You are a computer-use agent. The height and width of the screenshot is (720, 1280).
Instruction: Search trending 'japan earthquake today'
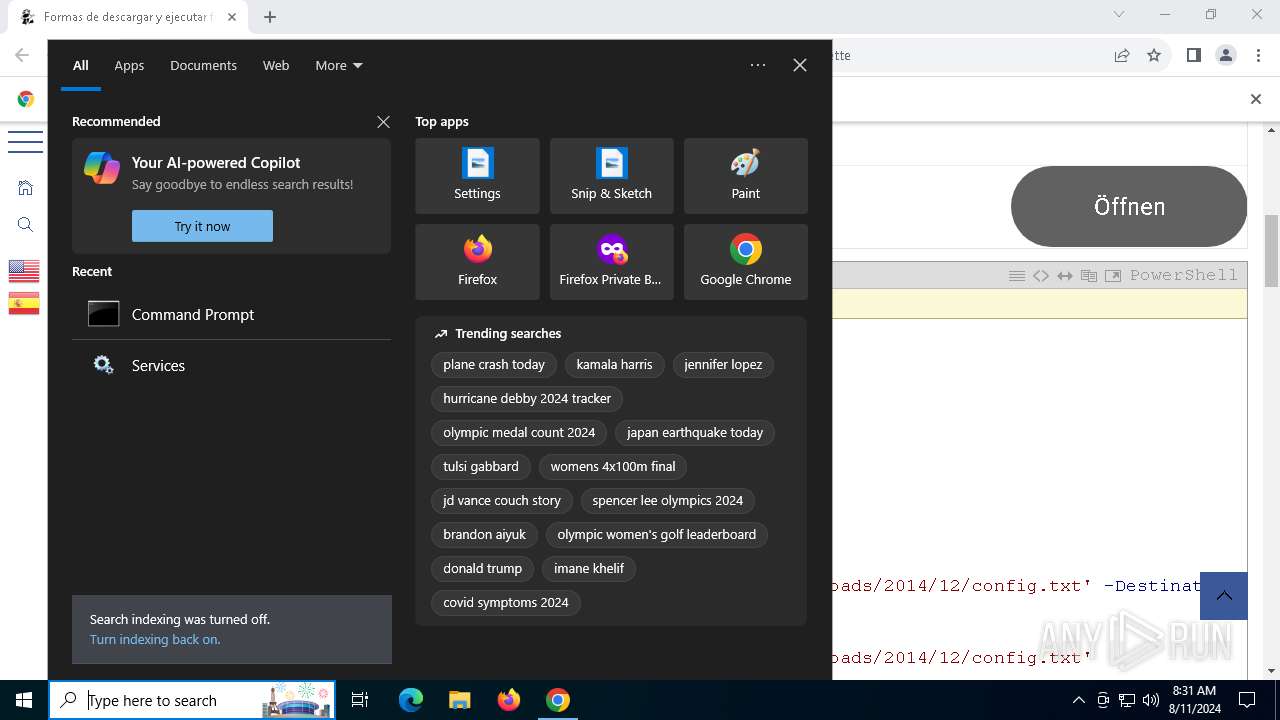click(x=695, y=433)
